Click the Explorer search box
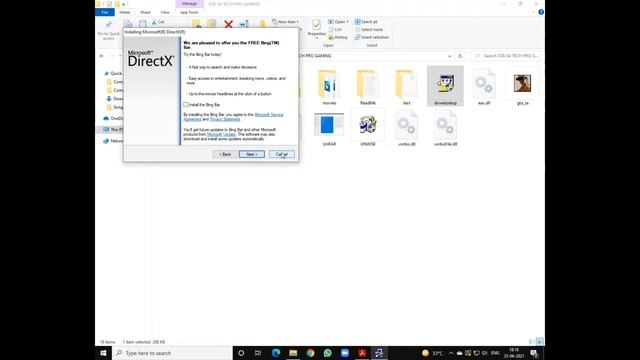640x360 pixels. (506, 56)
